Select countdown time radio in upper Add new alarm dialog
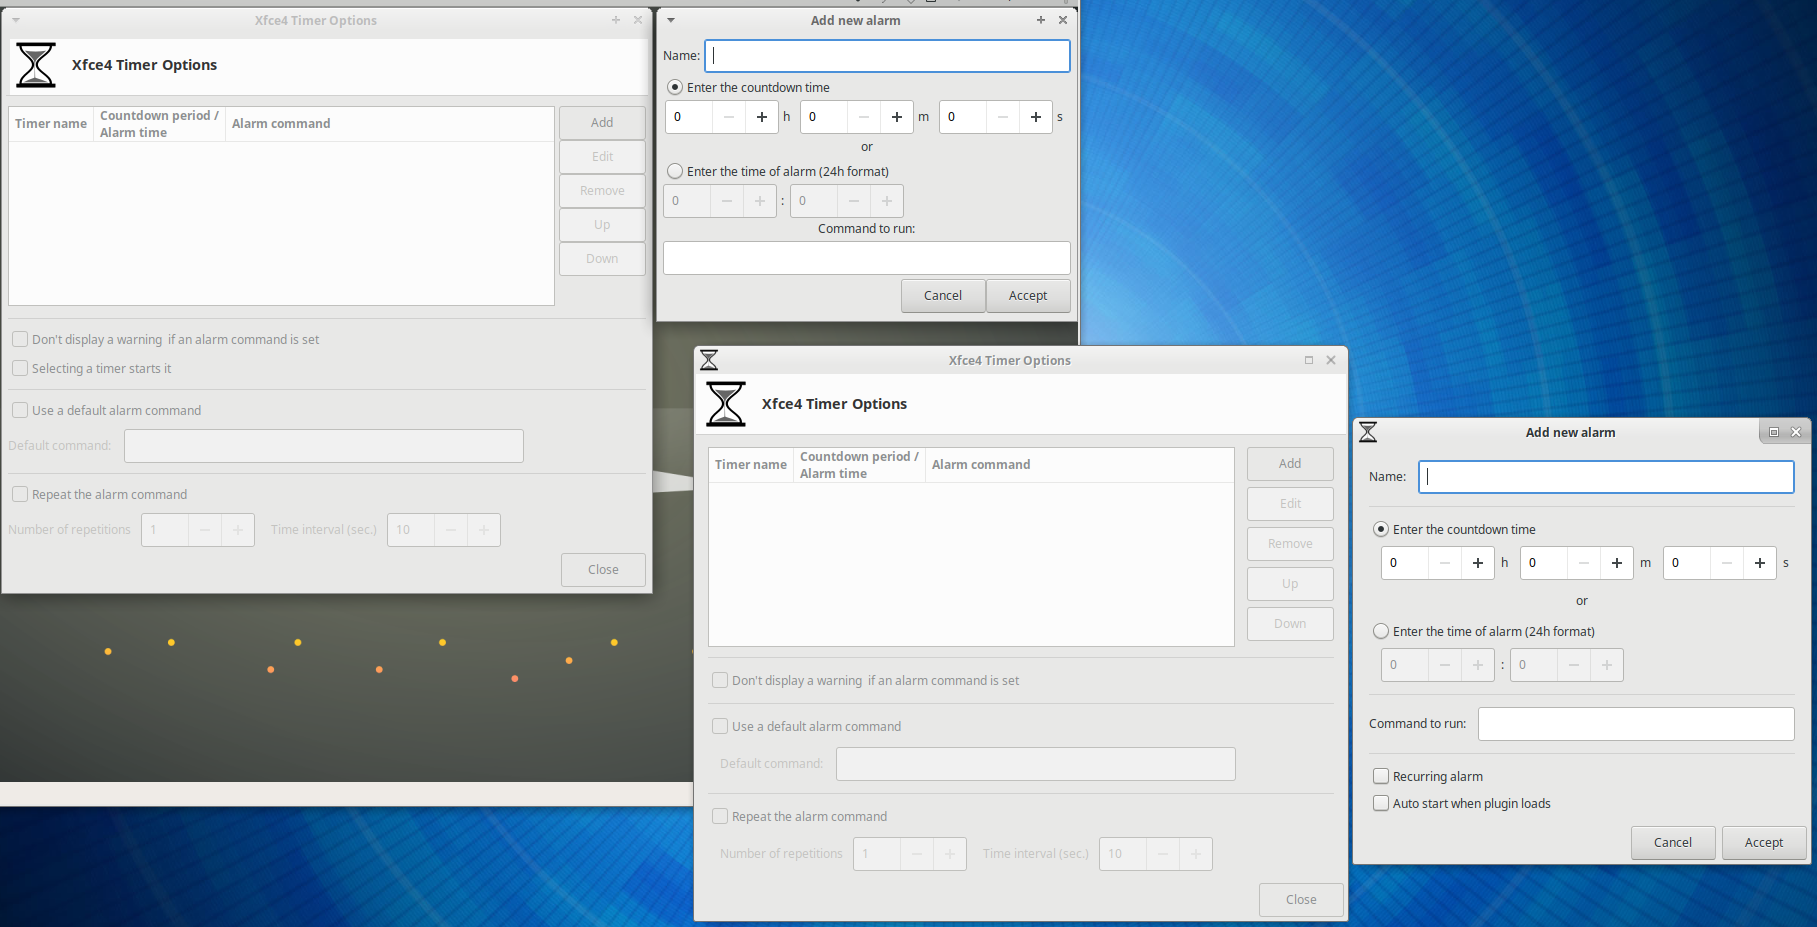Screen dimensions: 1817x927 675,87
